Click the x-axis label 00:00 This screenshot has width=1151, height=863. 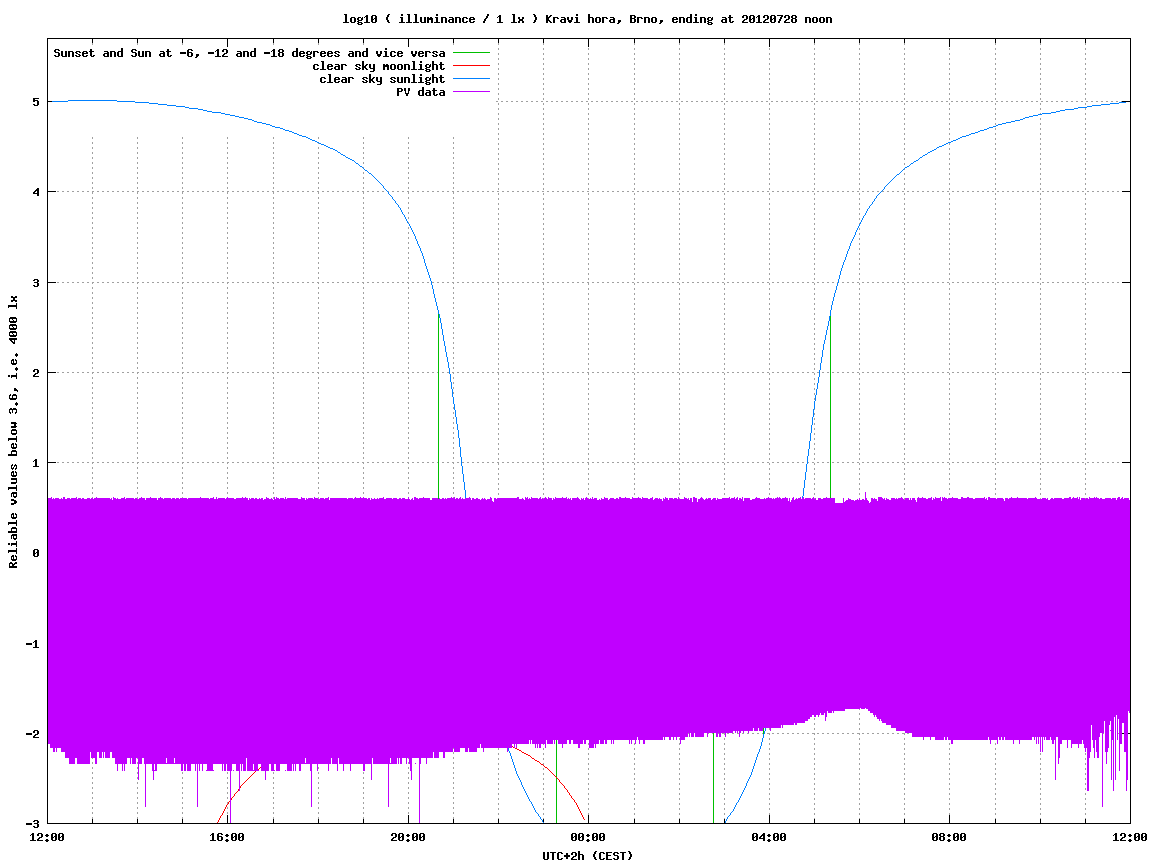tap(589, 837)
